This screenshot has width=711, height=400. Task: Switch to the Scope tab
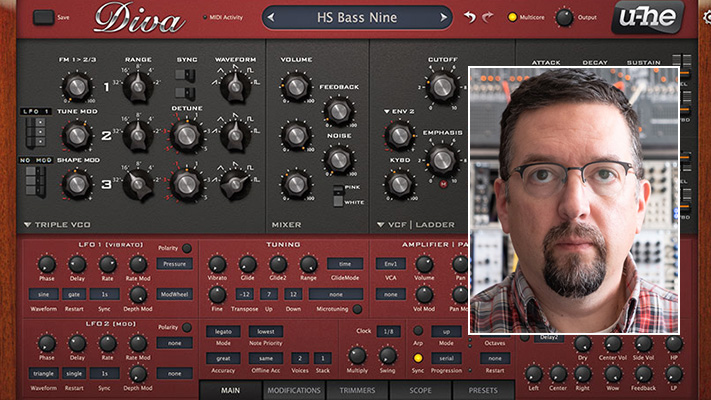421,390
